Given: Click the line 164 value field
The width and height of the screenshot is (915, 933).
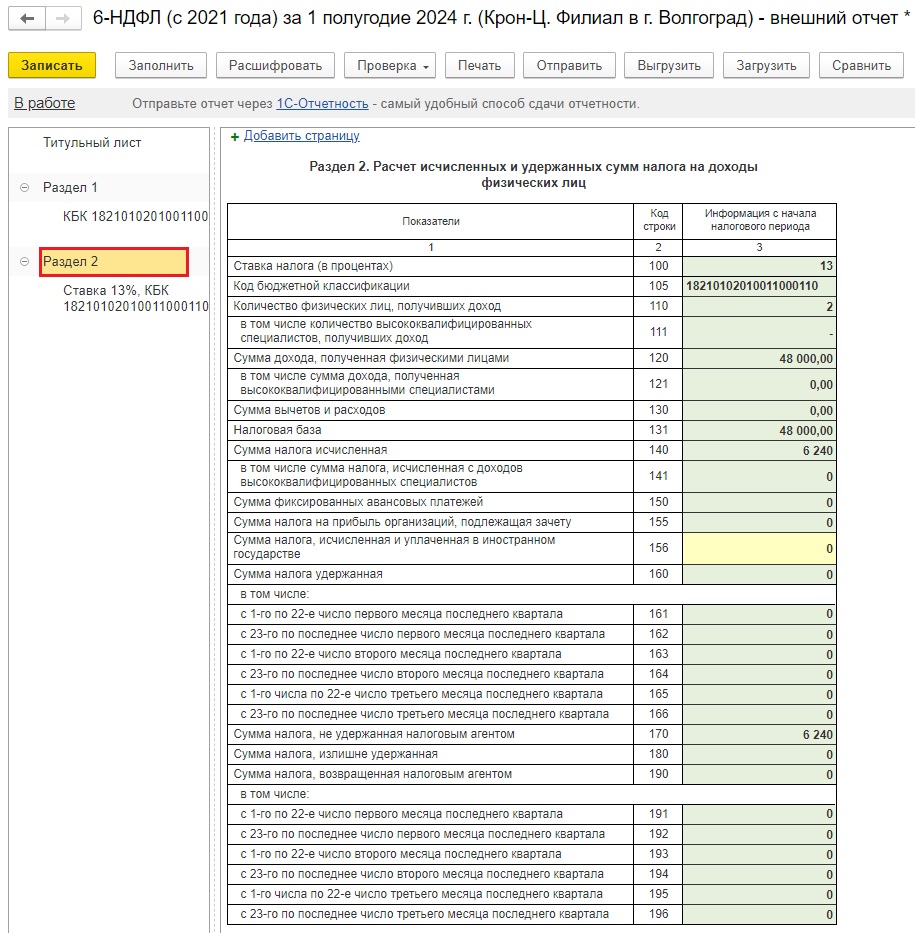Looking at the screenshot, I should pyautogui.click(x=759, y=674).
